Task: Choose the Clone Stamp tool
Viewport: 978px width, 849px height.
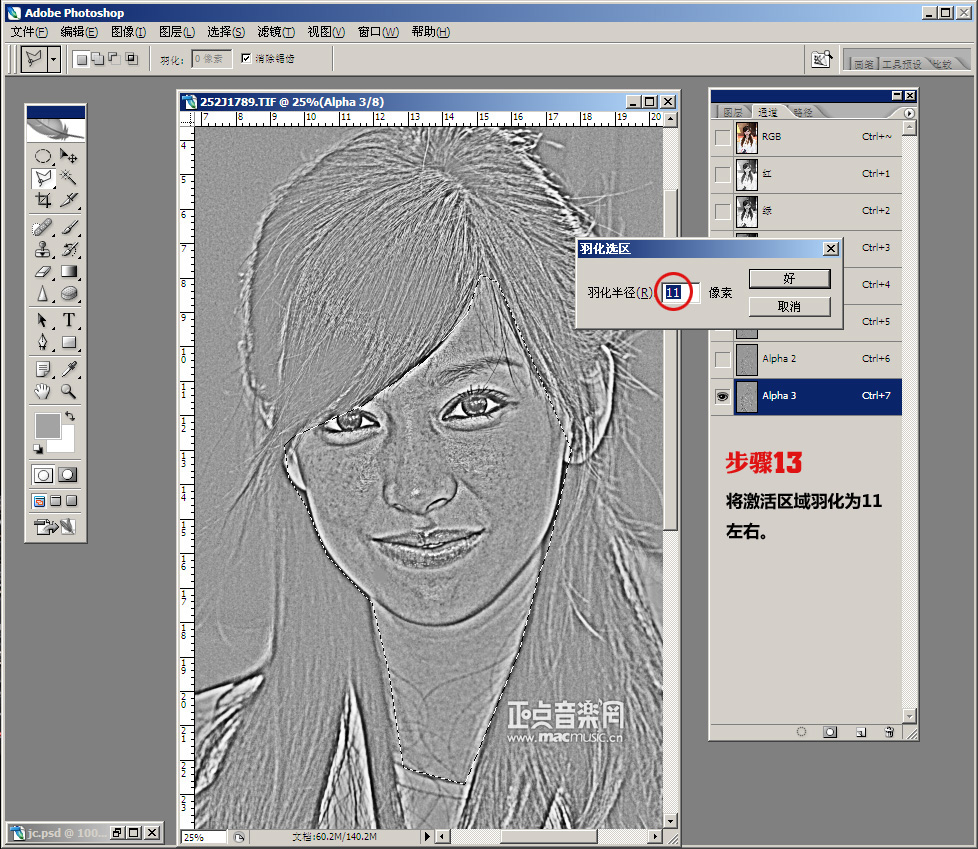Action: [x=43, y=249]
